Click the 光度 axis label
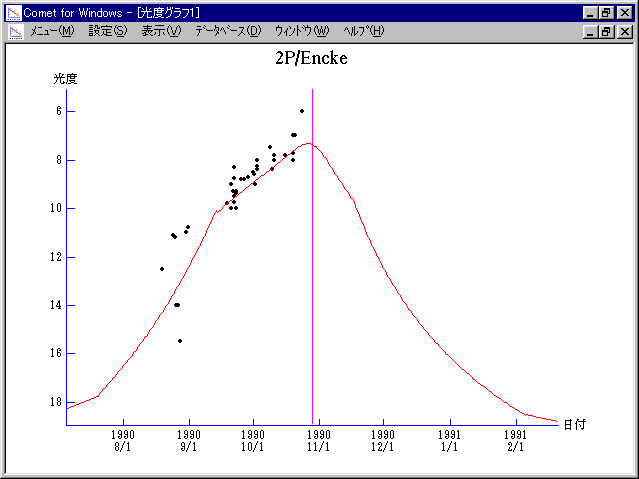 pos(65,79)
